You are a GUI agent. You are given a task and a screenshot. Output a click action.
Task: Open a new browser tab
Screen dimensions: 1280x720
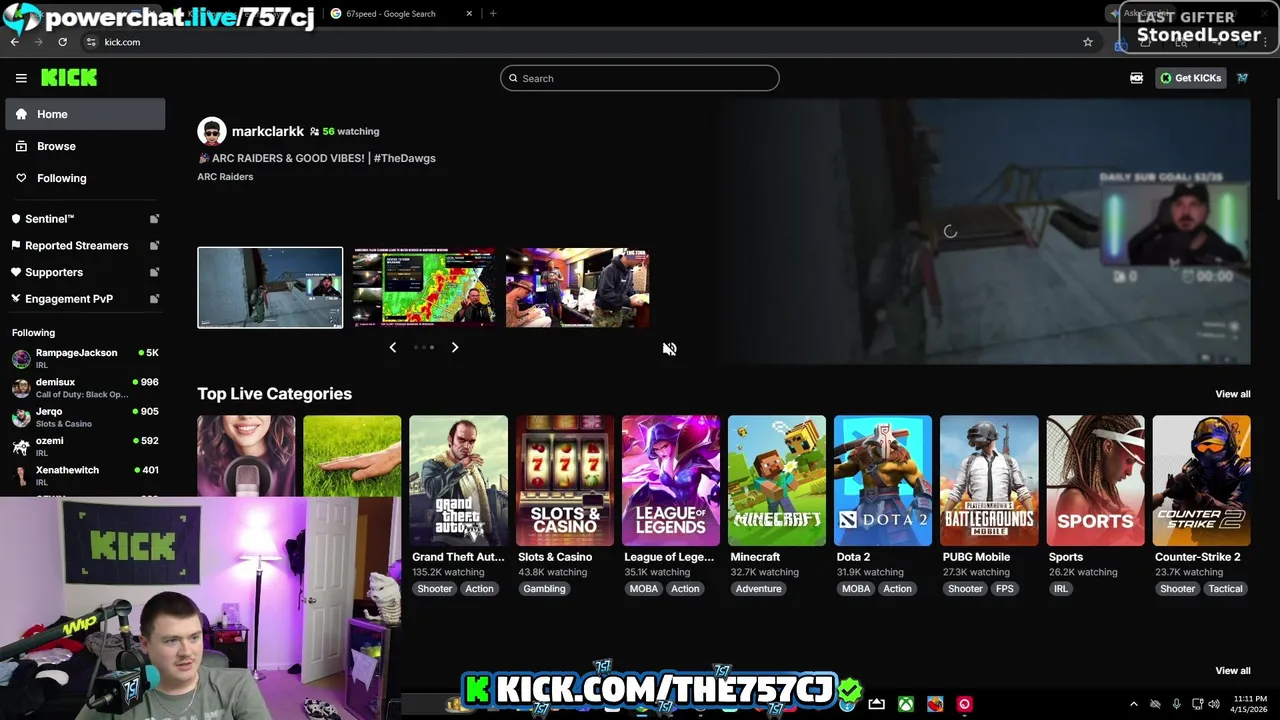(493, 14)
